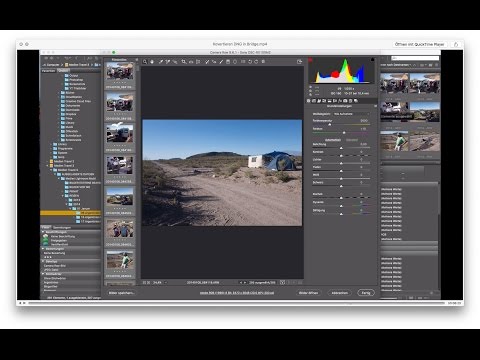Click the Bridge search field
This screenshot has height=360, width=480.
click(415, 58)
